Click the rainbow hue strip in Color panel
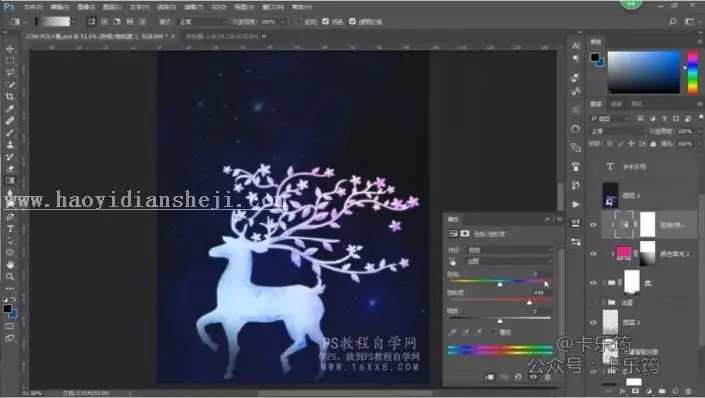Screen dimensions: 705x398 693,72
